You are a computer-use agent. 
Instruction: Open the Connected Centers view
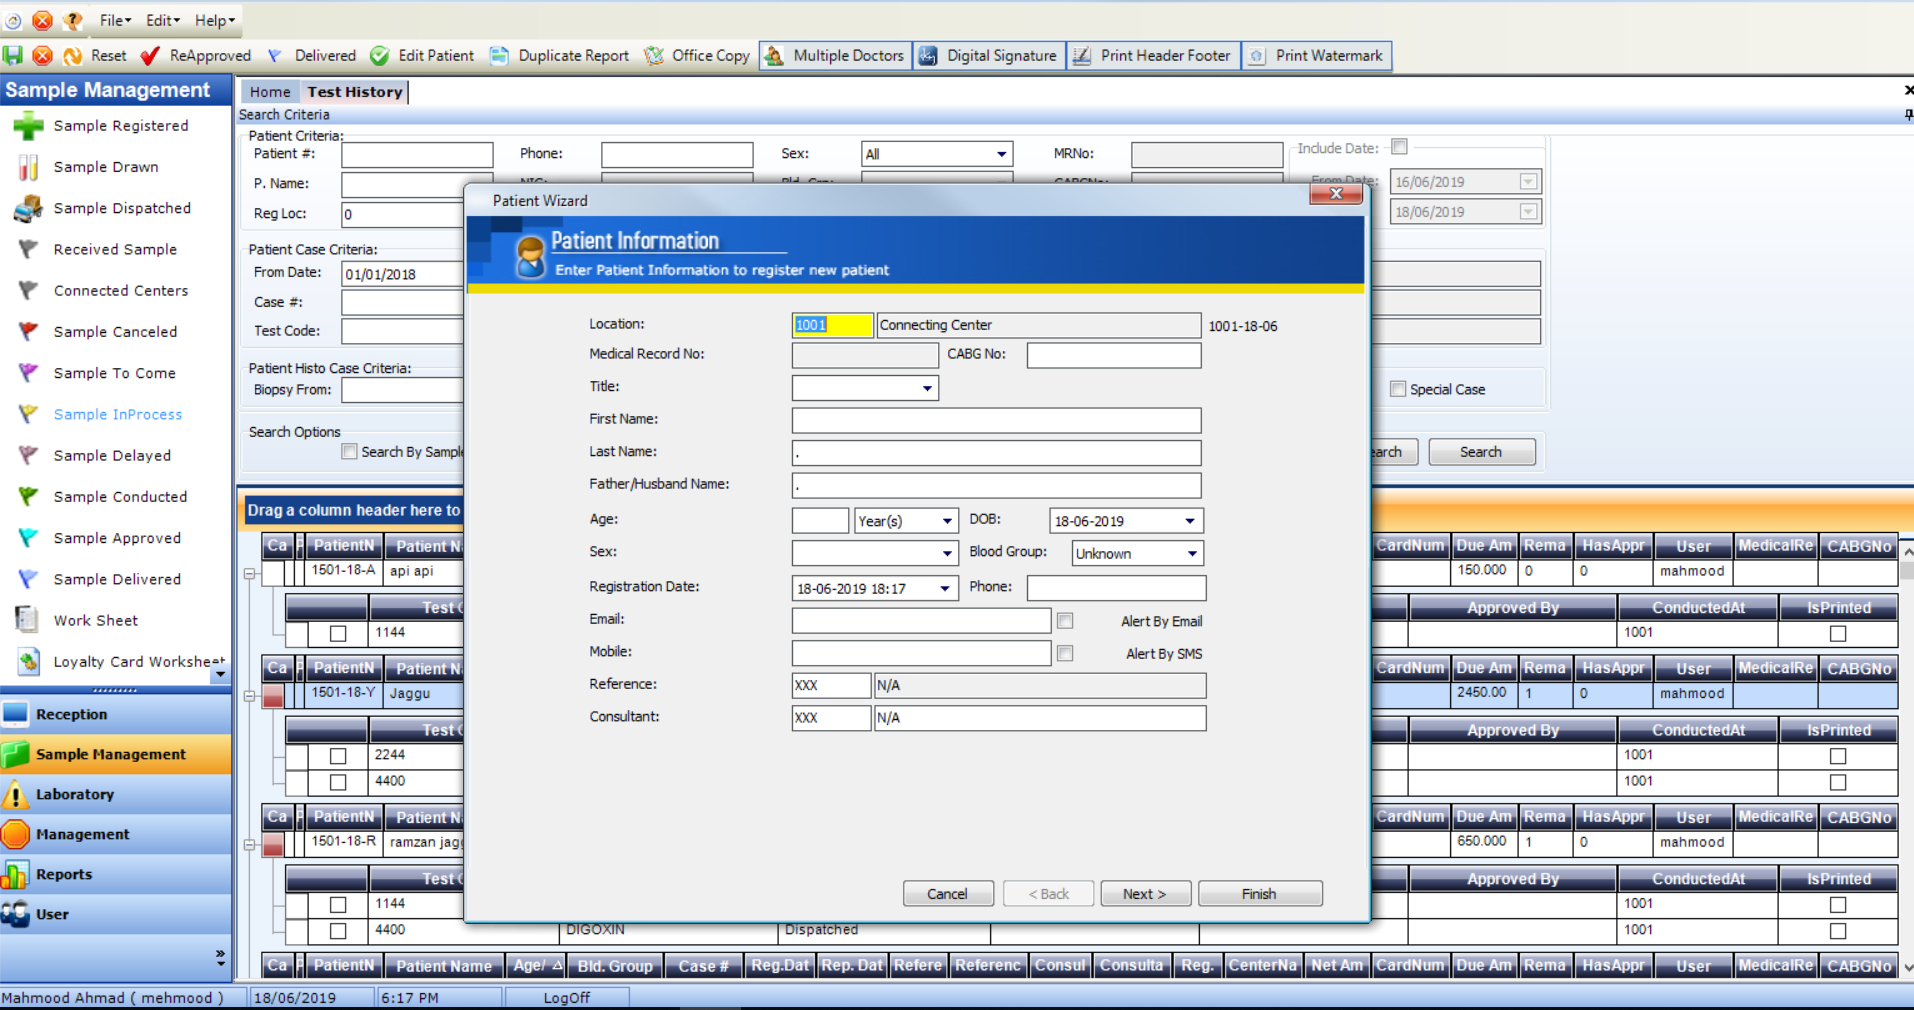pyautogui.click(x=121, y=290)
